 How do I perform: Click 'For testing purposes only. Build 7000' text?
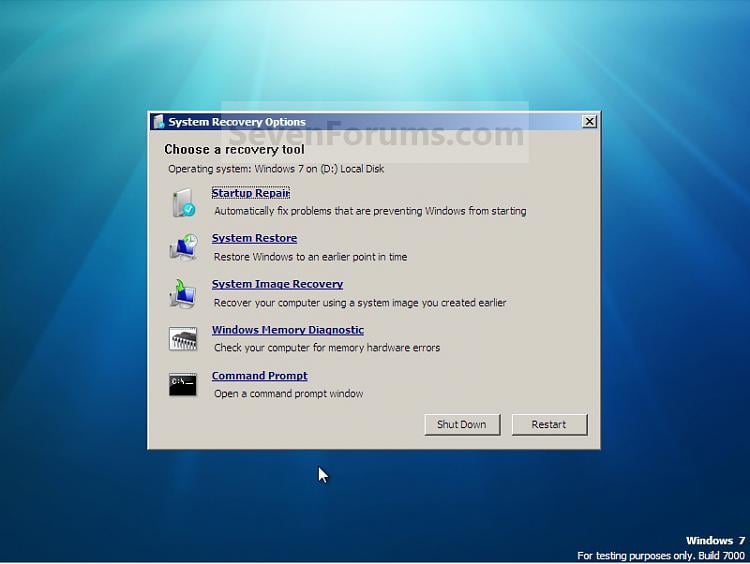[x=661, y=556]
